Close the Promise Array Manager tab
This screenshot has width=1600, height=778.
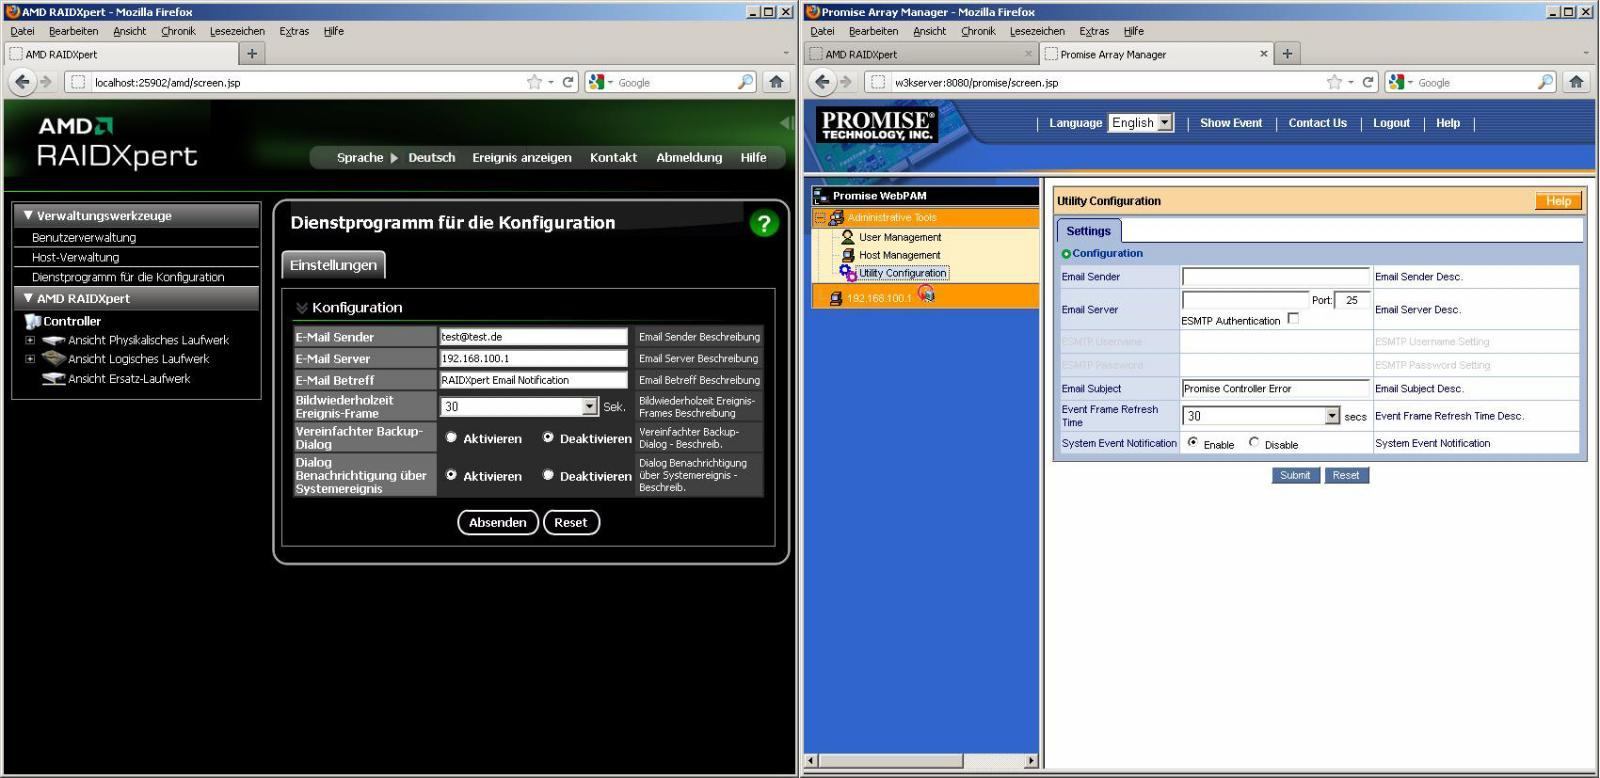click(1264, 54)
